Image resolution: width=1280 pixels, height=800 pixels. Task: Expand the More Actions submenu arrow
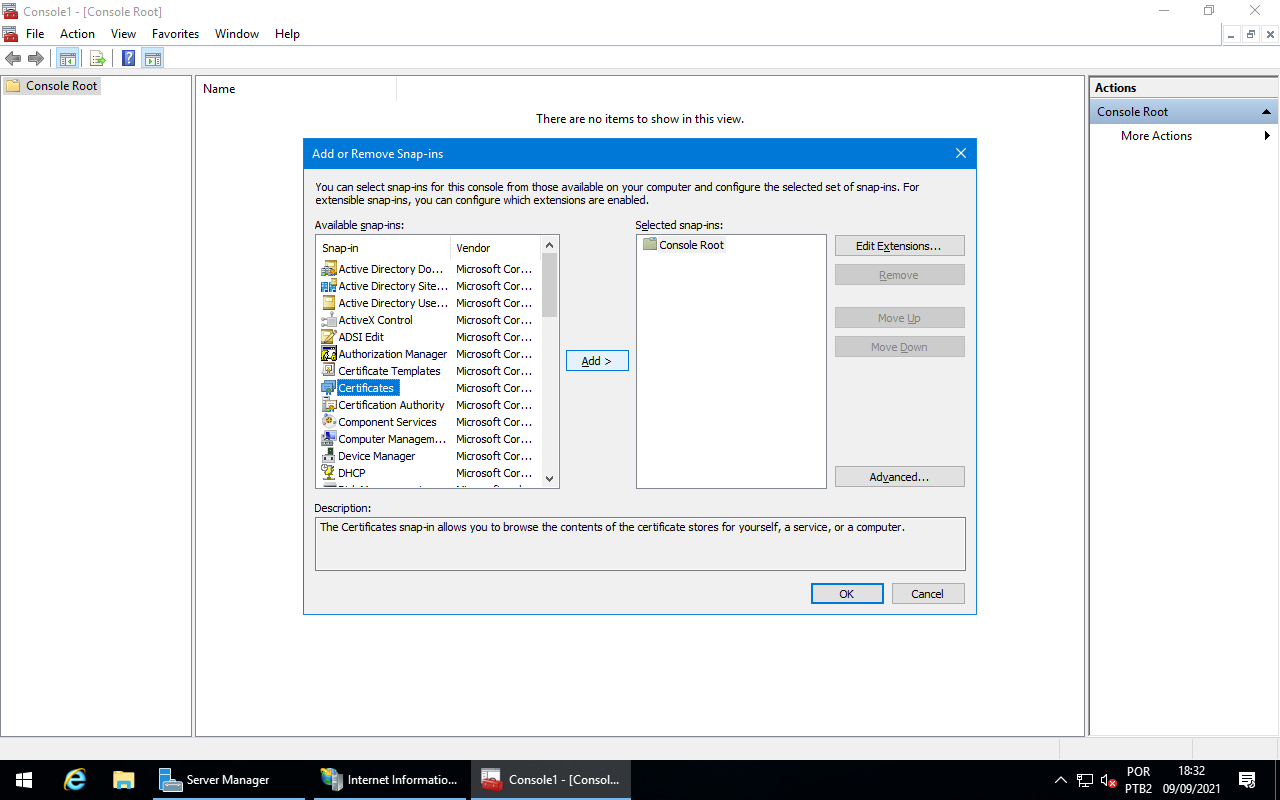(x=1267, y=136)
